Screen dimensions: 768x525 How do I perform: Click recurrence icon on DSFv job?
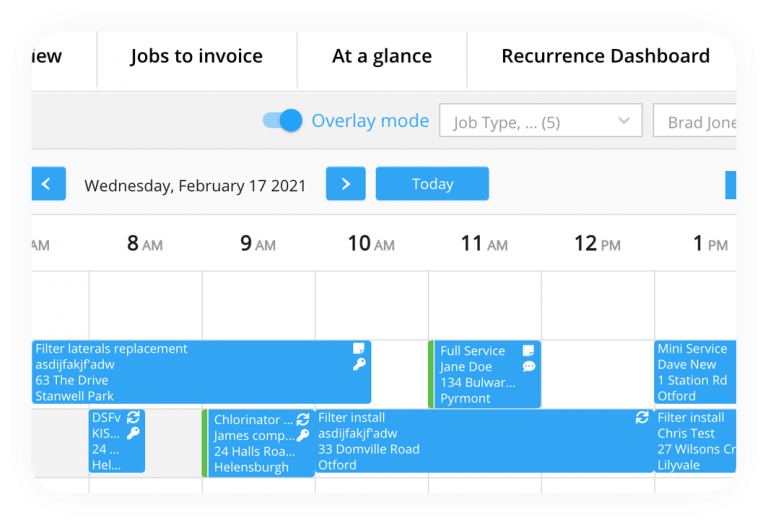coord(133,418)
